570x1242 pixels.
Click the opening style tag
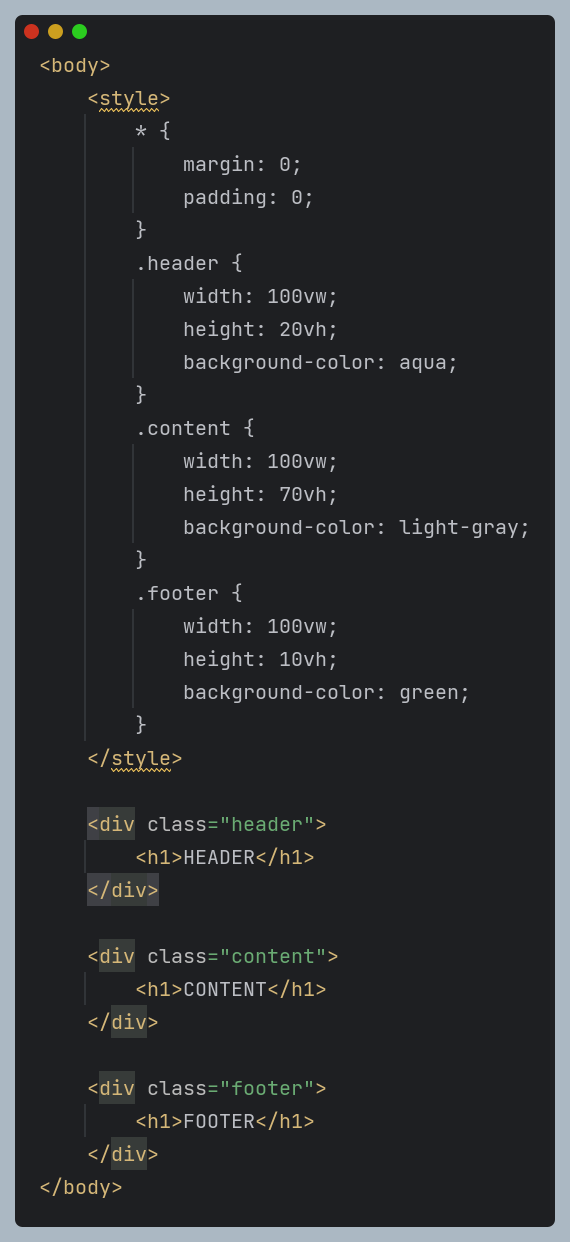(x=129, y=99)
